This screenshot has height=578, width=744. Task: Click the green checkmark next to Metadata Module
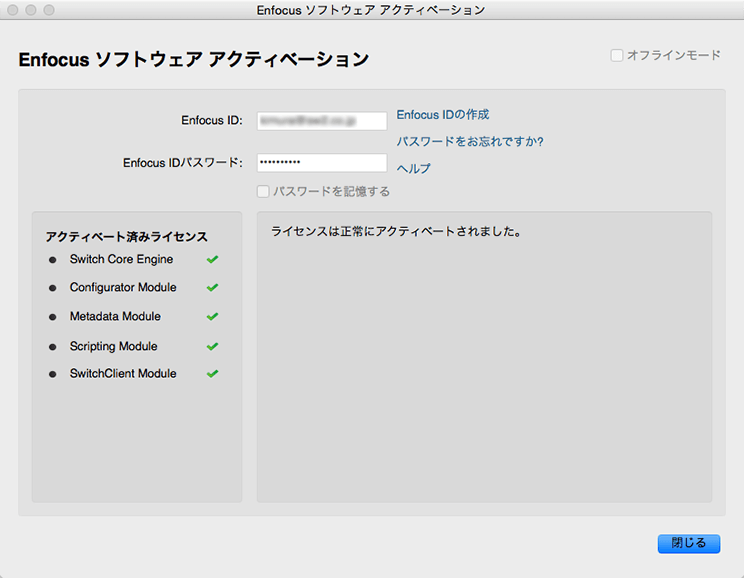pos(213,317)
